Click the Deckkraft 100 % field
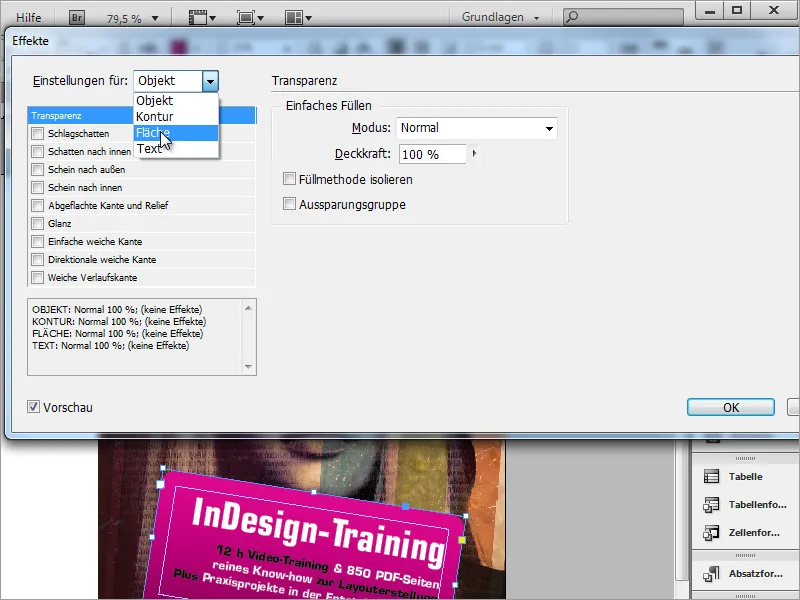Viewport: 800px width, 600px height. pyautogui.click(x=433, y=154)
